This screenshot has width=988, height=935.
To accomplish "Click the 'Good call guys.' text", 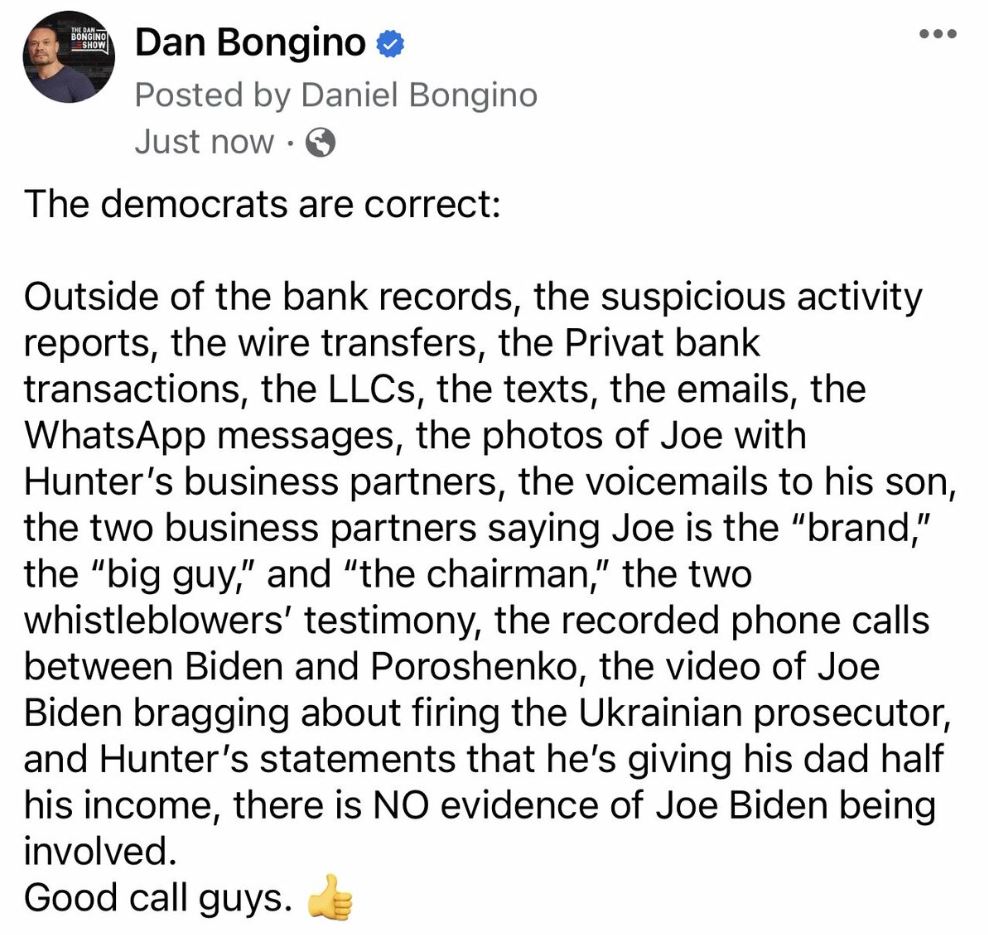I will point(158,898).
